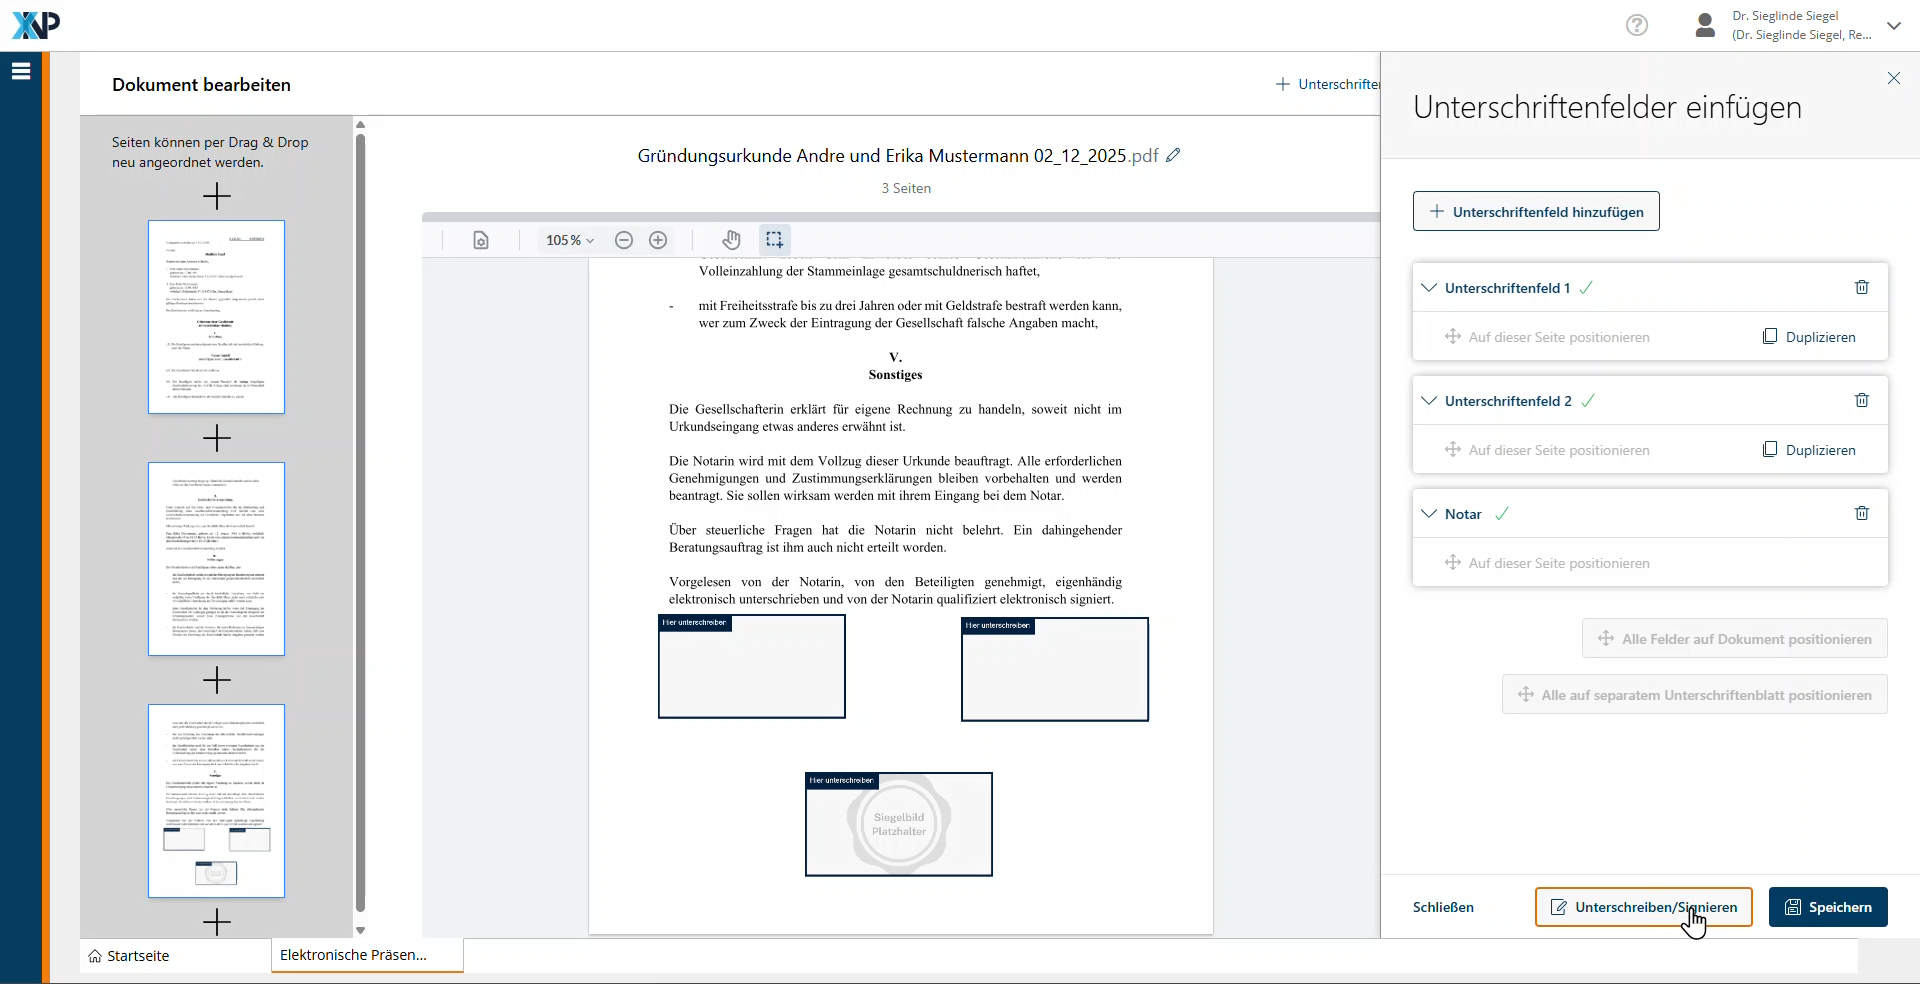
Task: Delete Unterschriftenfeld 1 with trash icon
Action: click(x=1862, y=288)
